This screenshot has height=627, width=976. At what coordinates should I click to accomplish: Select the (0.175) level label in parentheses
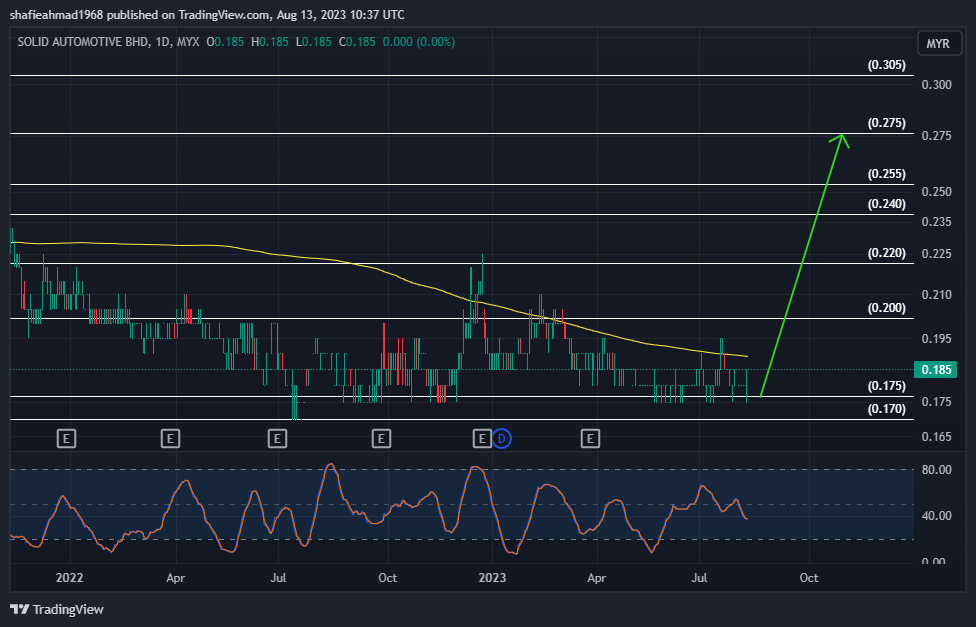(886, 385)
